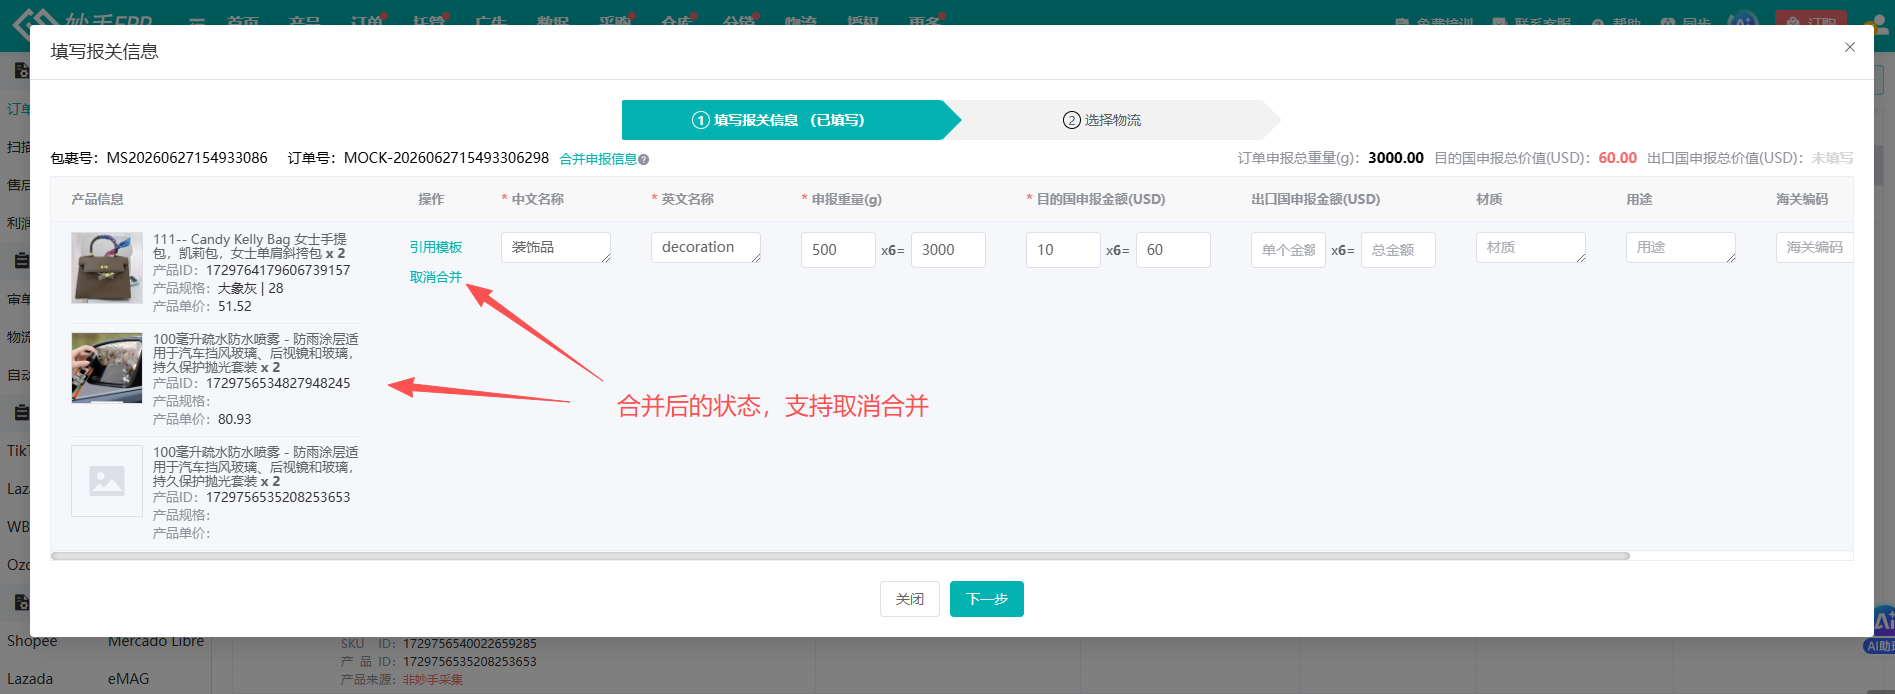Click order number MOCK-2026062715493306298
Screen dimensions: 1895x694
(446, 158)
